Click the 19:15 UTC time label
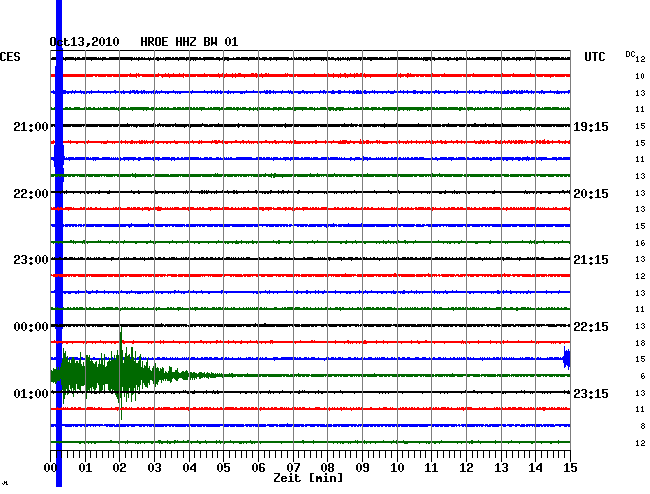Viewport: 650px width, 494px height. tap(591, 126)
